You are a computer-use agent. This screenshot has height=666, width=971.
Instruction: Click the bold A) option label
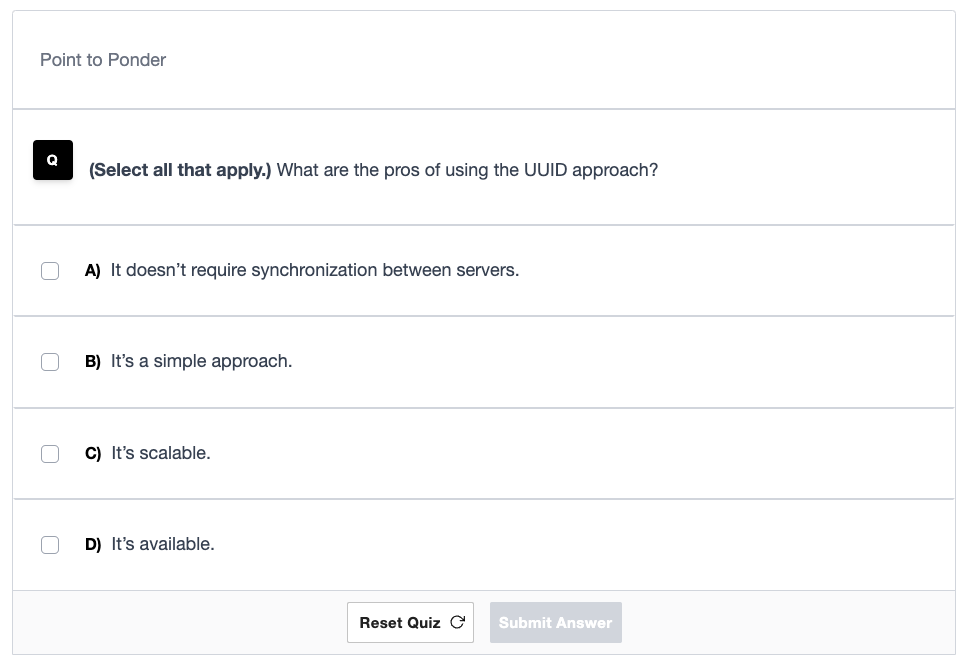tap(93, 271)
